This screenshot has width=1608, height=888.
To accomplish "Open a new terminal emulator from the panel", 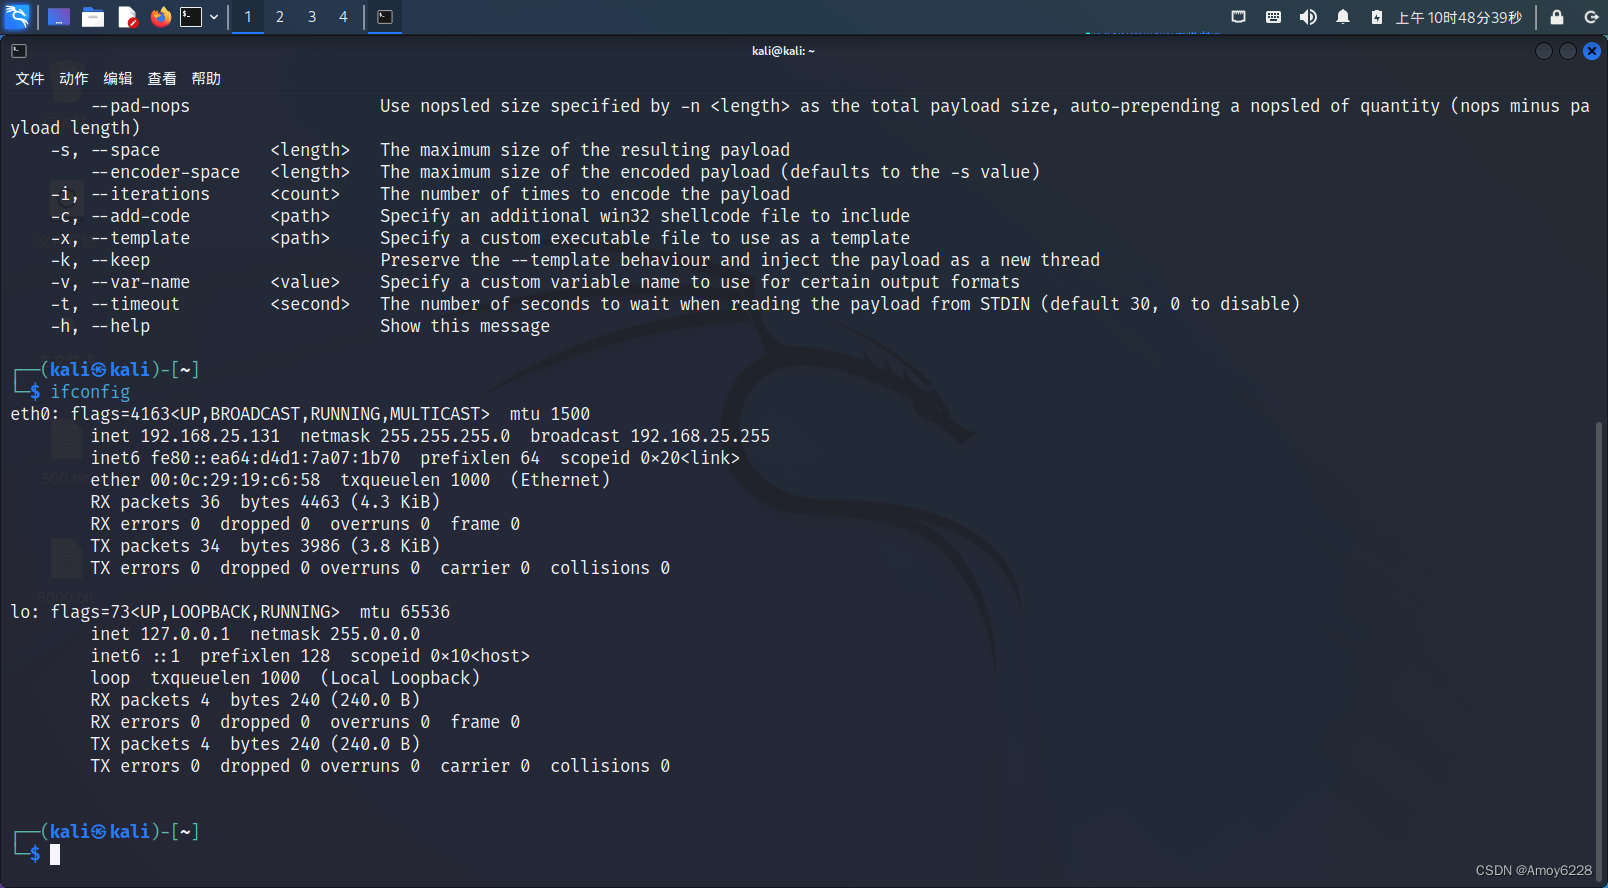I will pyautogui.click(x=191, y=17).
